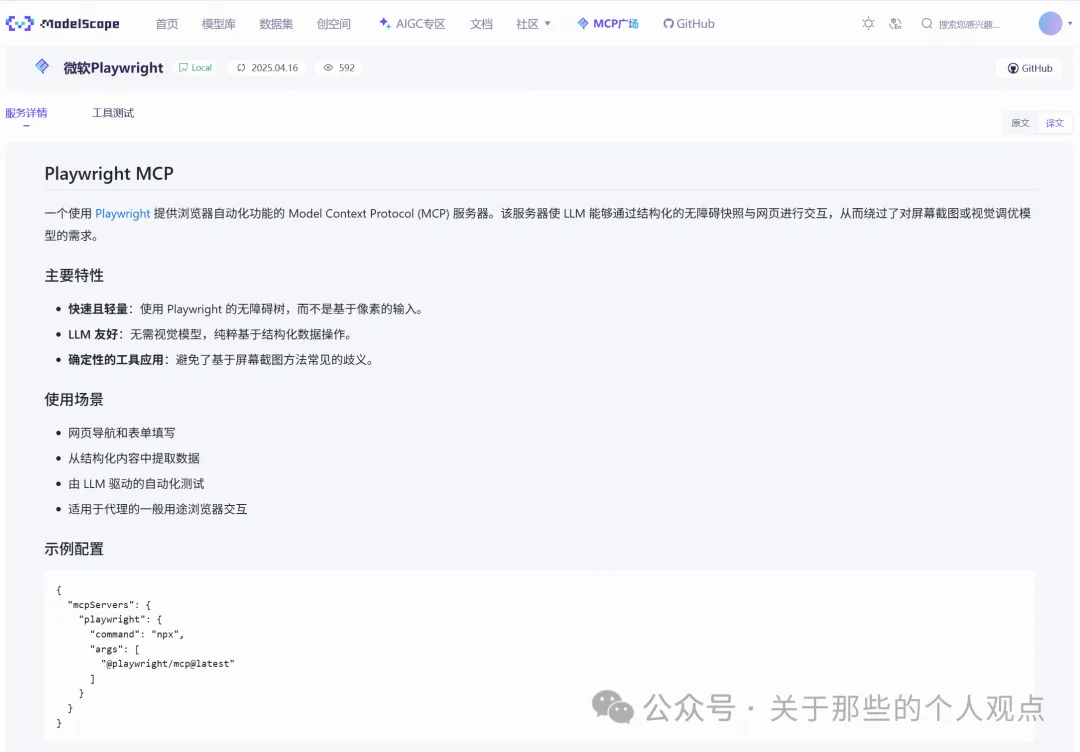
Task: Select the 原文 original text toggle
Action: 1020,123
